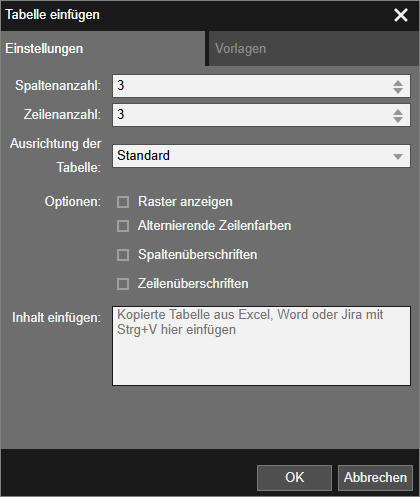
Task: Select the Einstellungen tab
Action: tap(103, 49)
